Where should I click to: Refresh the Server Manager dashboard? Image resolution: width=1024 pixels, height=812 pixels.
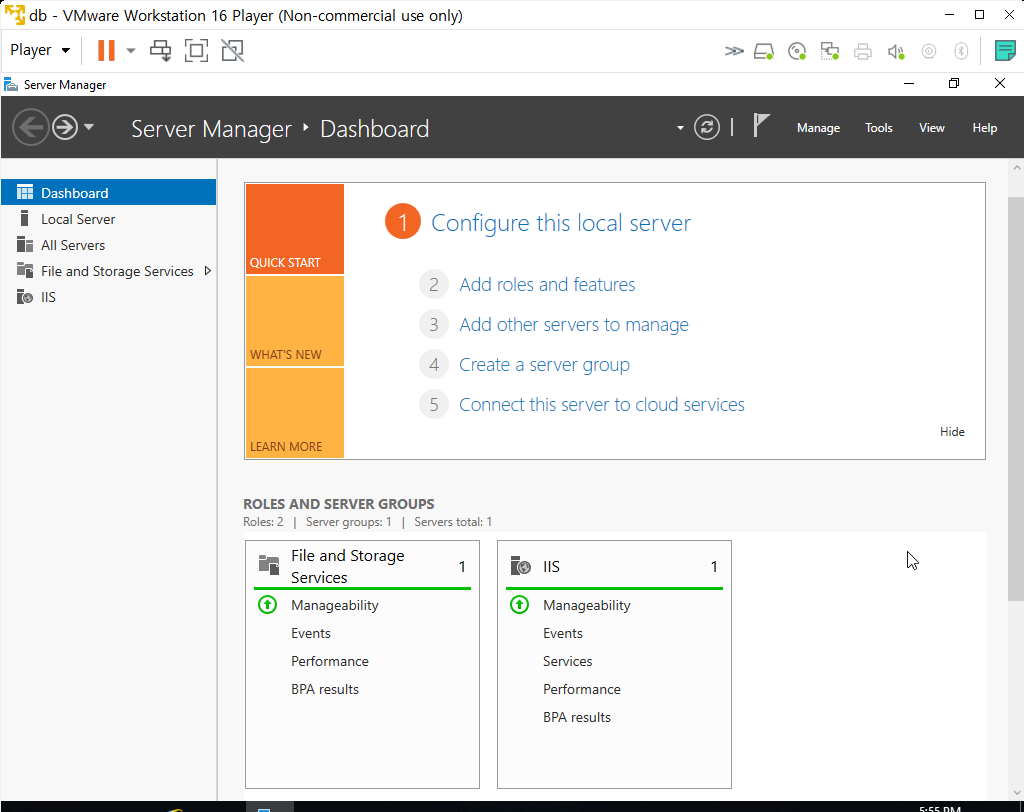point(707,127)
